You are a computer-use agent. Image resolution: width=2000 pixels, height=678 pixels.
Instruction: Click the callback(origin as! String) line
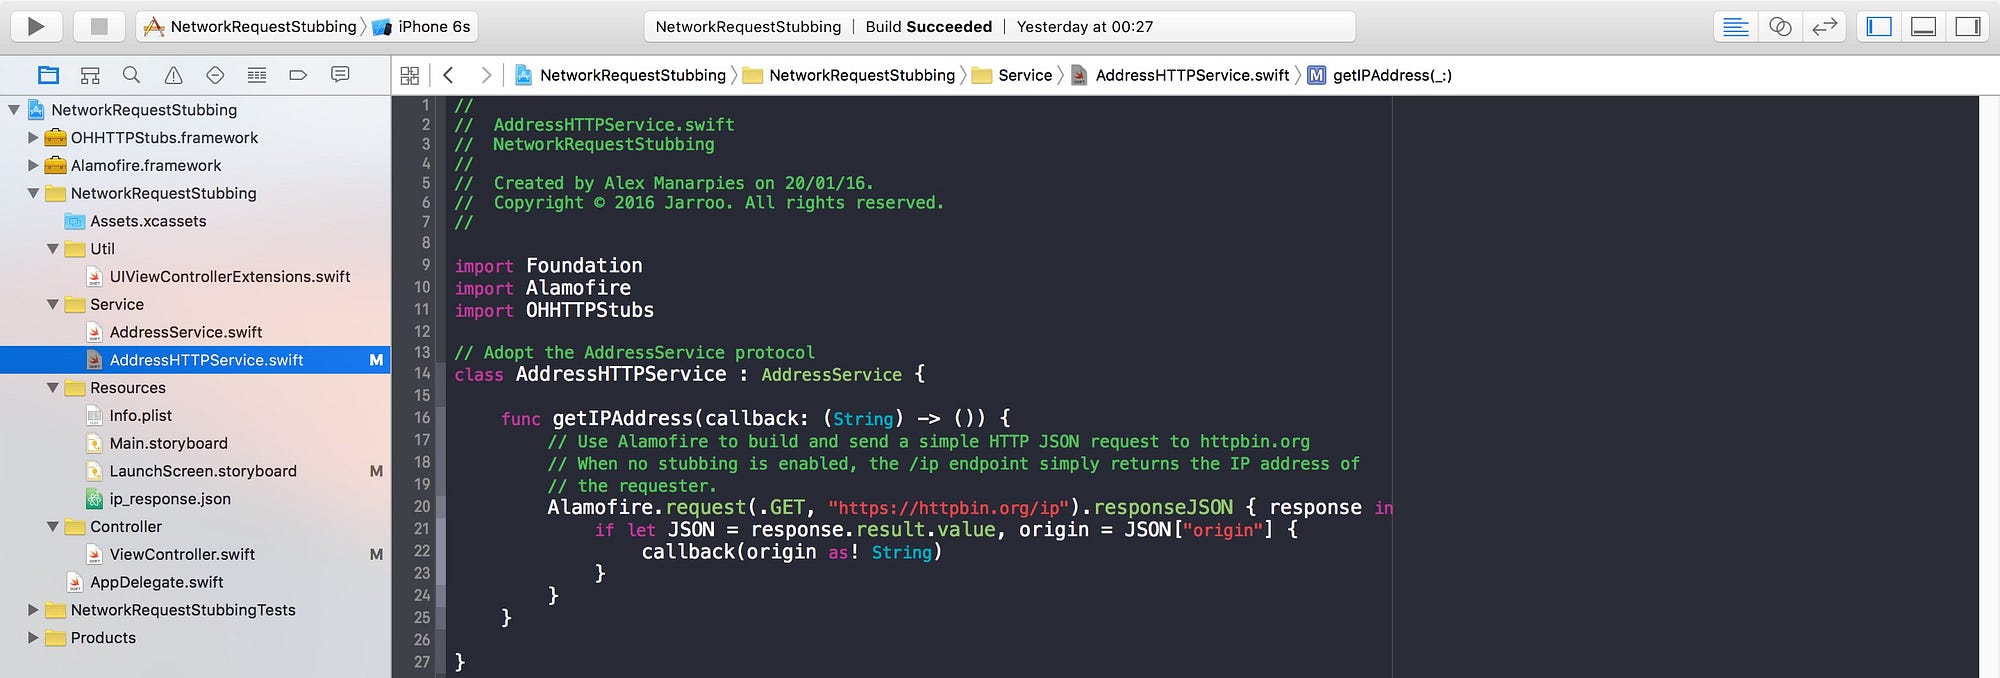tap(791, 552)
